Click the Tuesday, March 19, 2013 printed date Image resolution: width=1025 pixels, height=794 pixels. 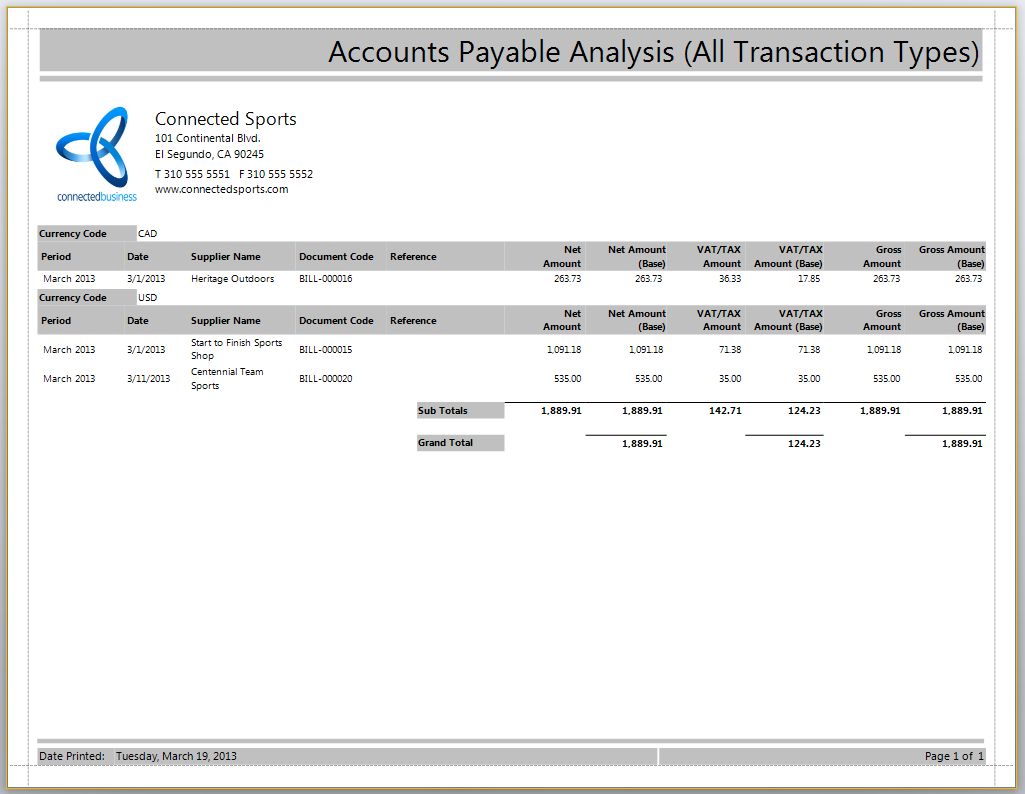[176, 756]
